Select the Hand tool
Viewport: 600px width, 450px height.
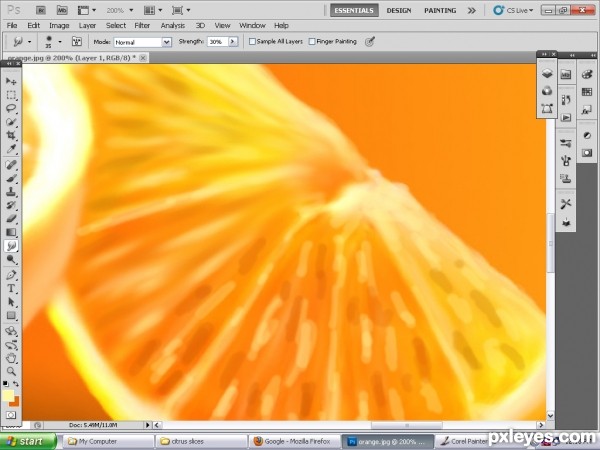point(11,358)
